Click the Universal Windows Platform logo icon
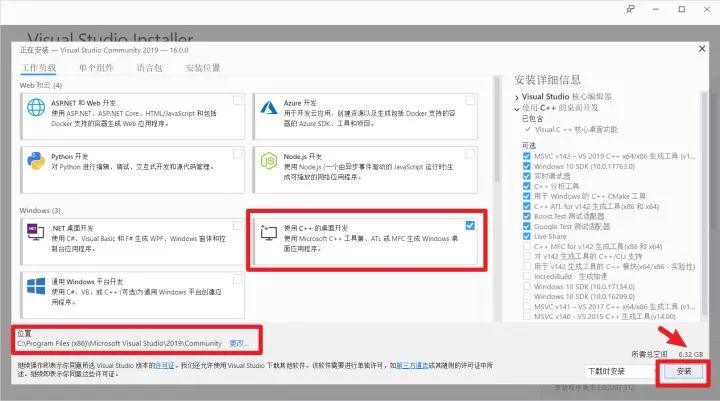This screenshot has width=720, height=401. pyautogui.click(x=36, y=286)
